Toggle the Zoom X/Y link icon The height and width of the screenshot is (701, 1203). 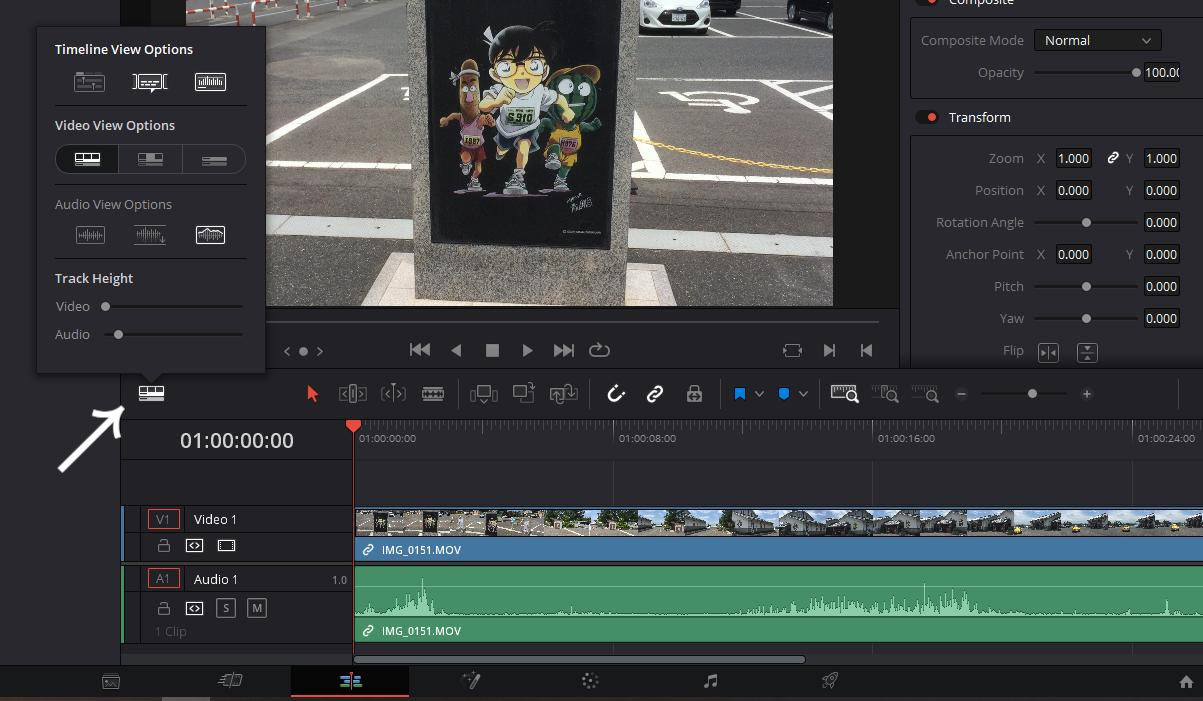pyautogui.click(x=1113, y=158)
